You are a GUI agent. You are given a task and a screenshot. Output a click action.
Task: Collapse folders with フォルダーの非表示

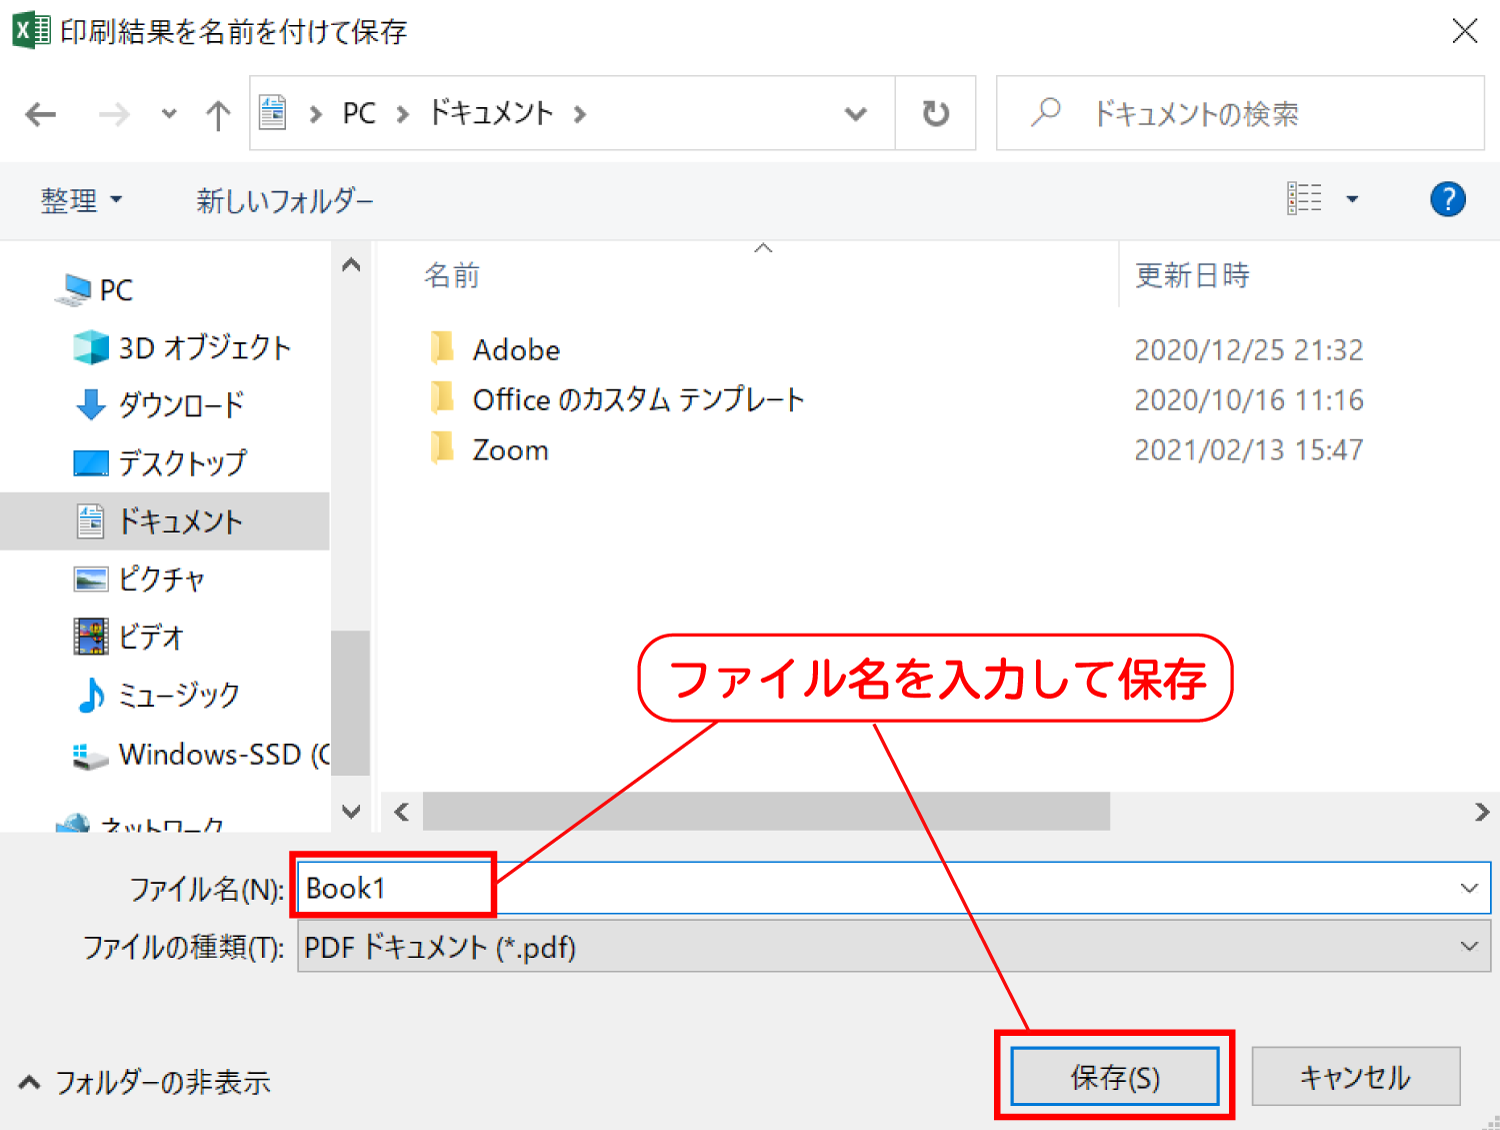[145, 1082]
